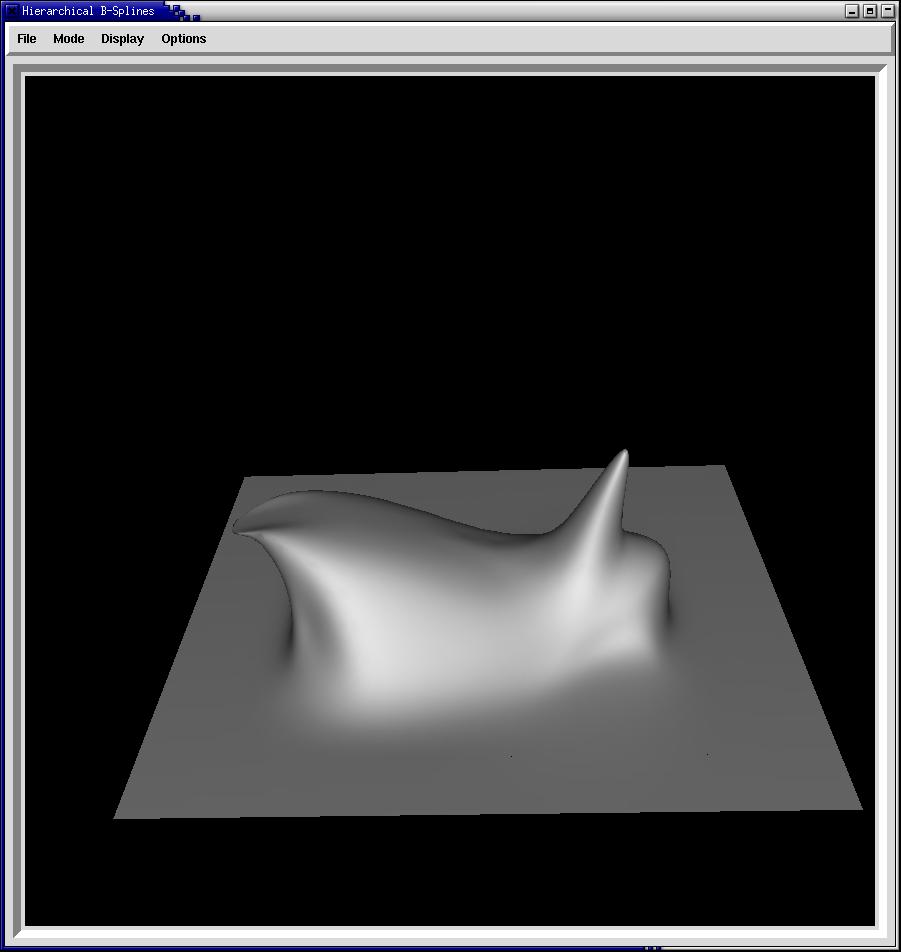Select the back-left corner of the plane
This screenshot has height=952, width=901.
click(247, 479)
